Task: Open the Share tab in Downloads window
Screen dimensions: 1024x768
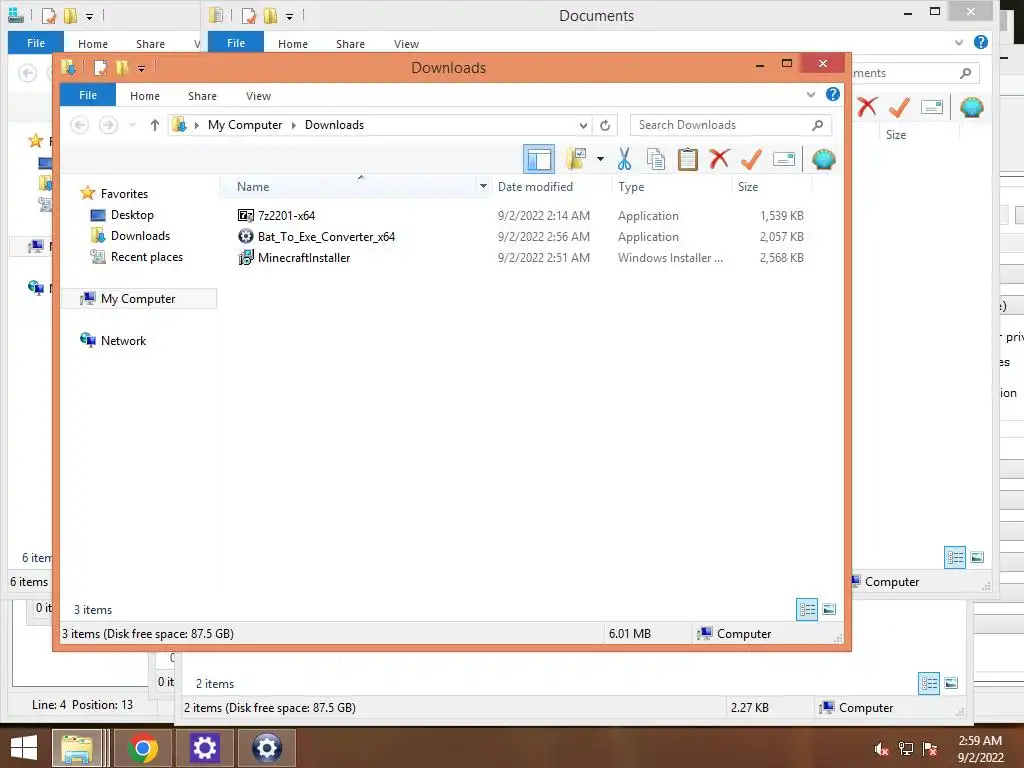Action: (x=202, y=96)
